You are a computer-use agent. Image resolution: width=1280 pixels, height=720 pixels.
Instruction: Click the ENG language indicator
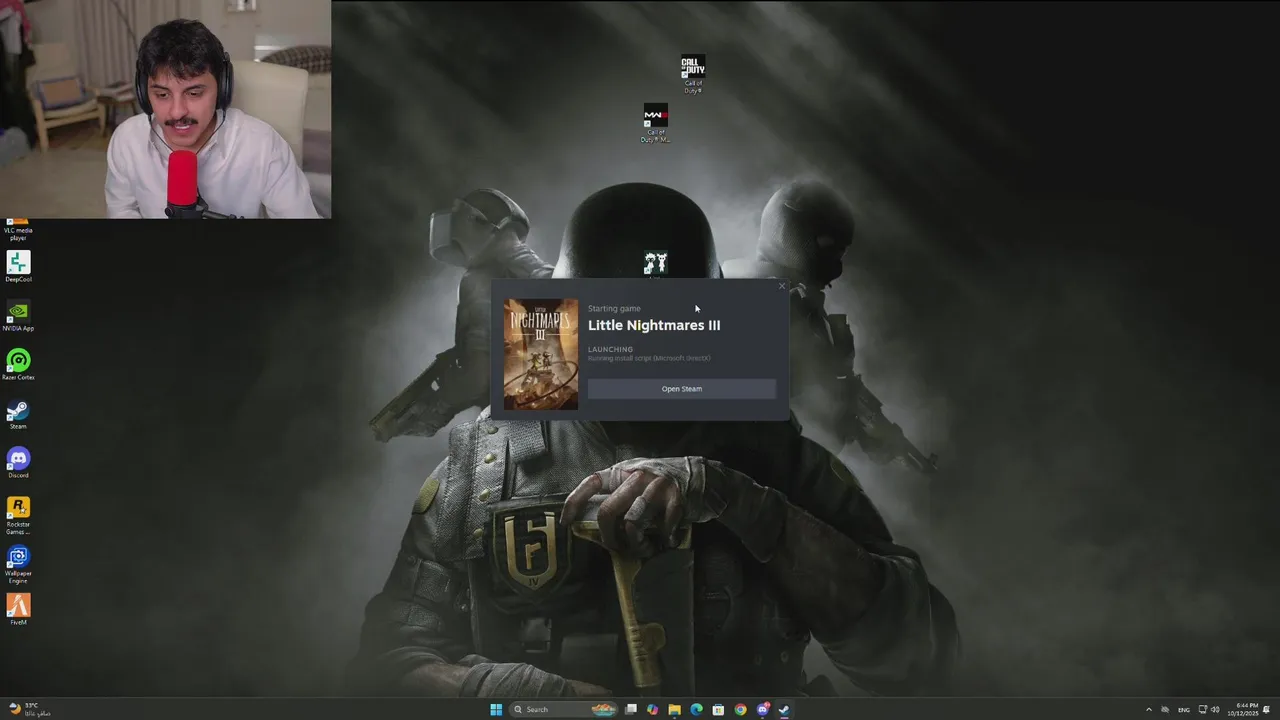point(1184,710)
